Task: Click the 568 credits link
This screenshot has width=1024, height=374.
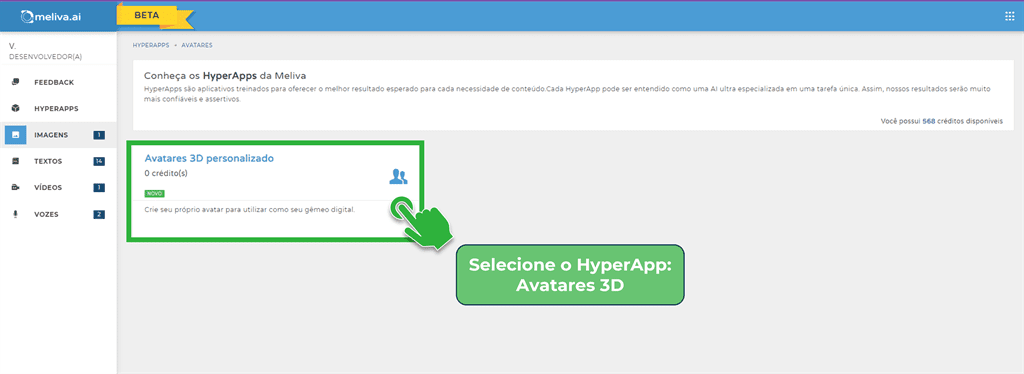Action: pos(928,121)
